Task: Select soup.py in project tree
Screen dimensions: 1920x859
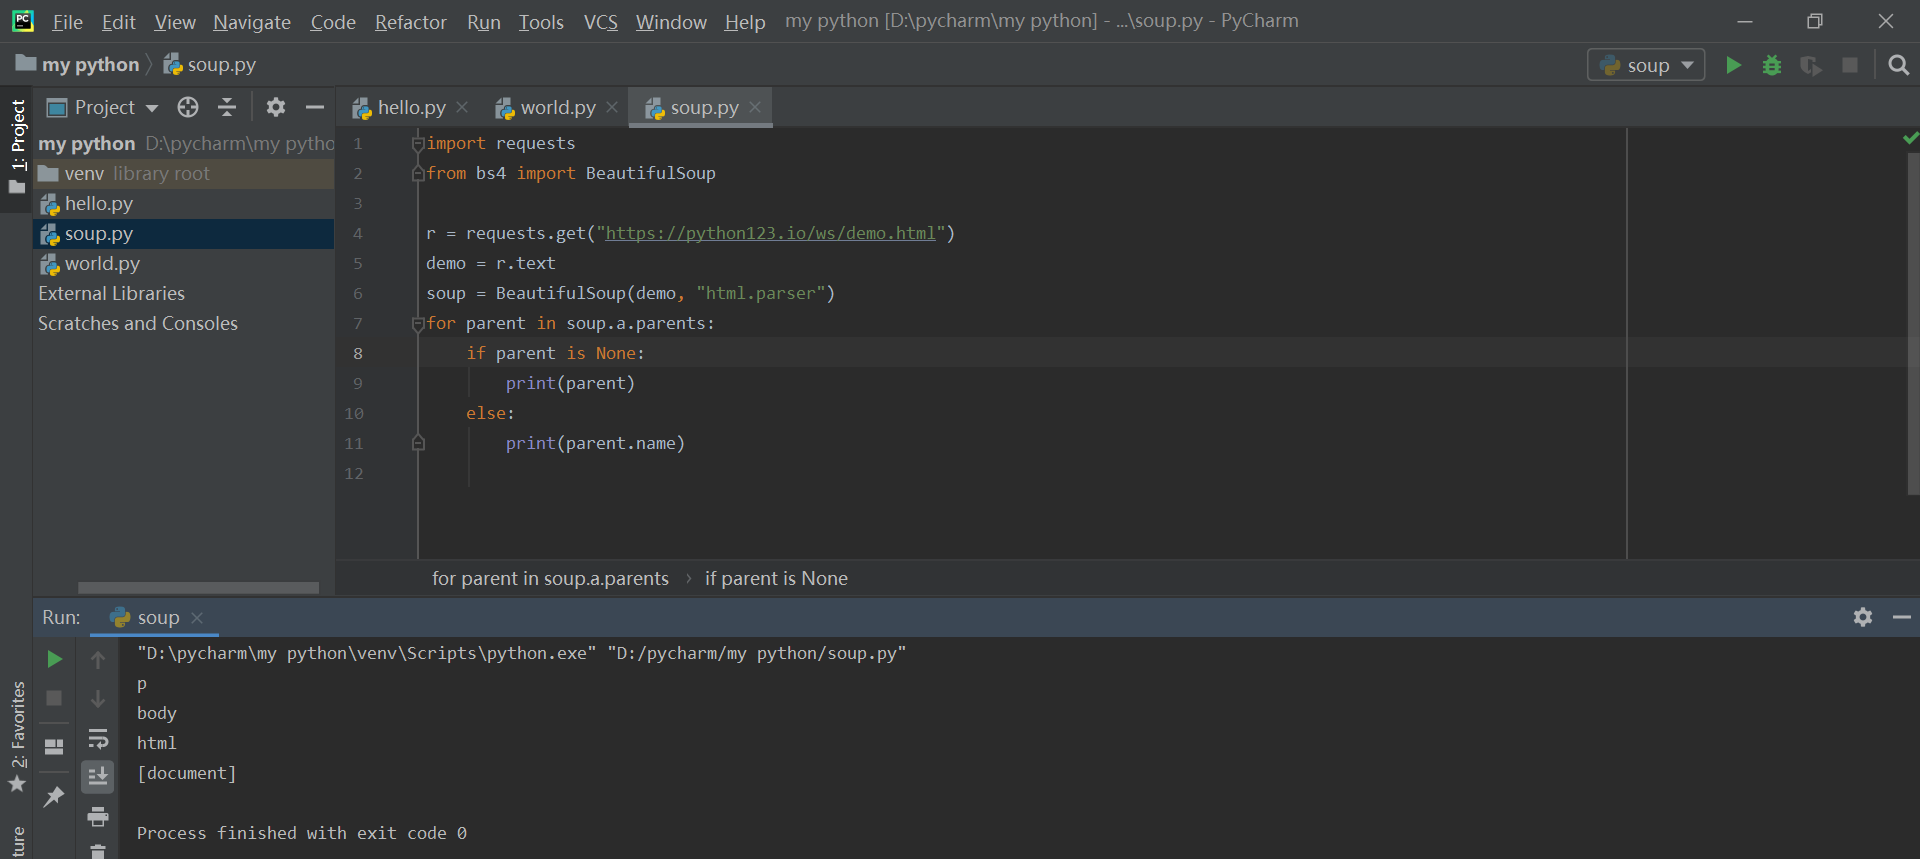Action: 184,233
